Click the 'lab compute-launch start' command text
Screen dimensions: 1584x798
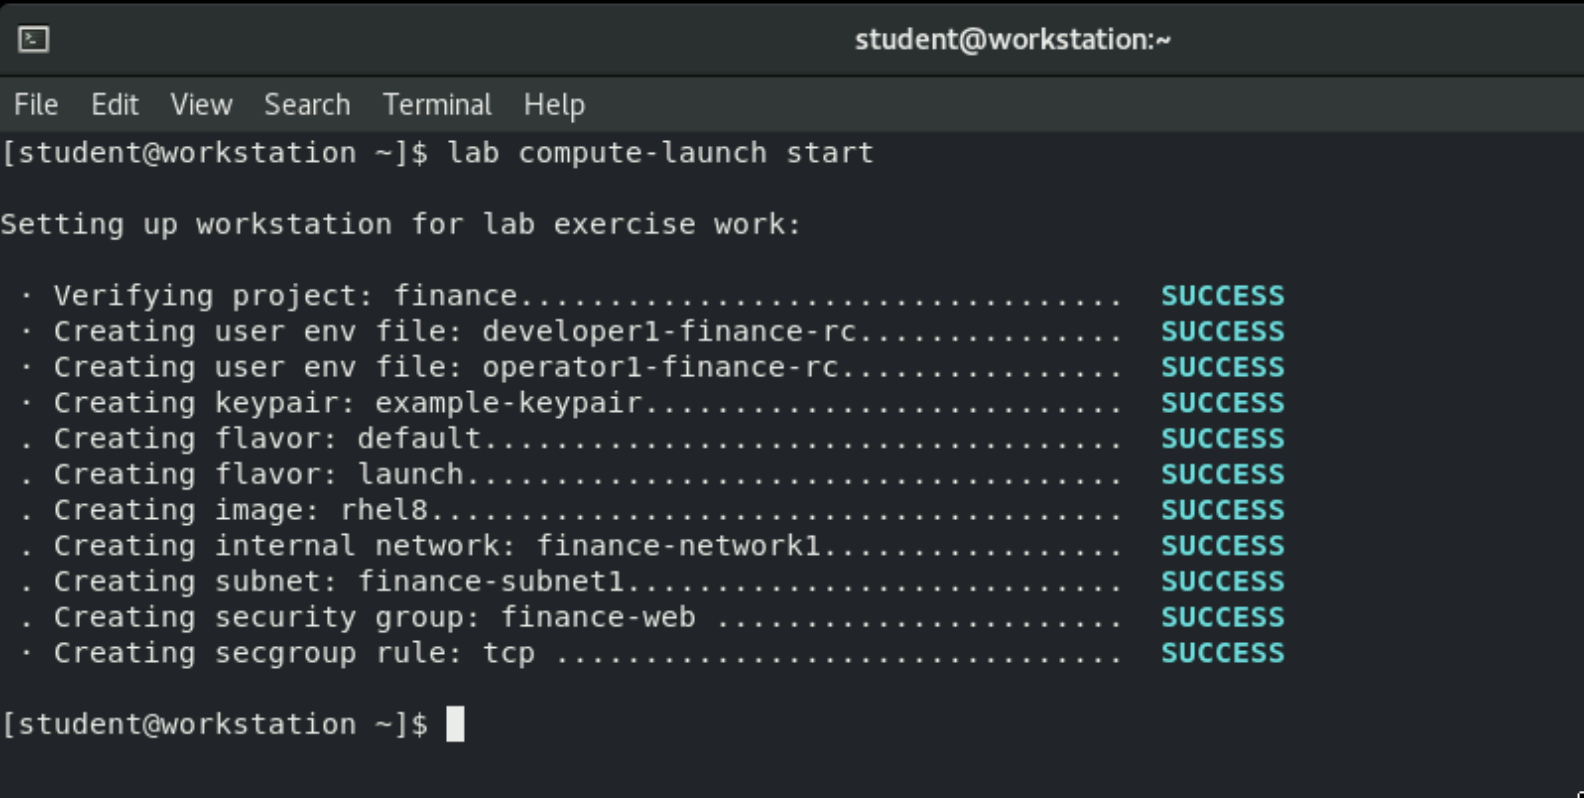pos(660,153)
